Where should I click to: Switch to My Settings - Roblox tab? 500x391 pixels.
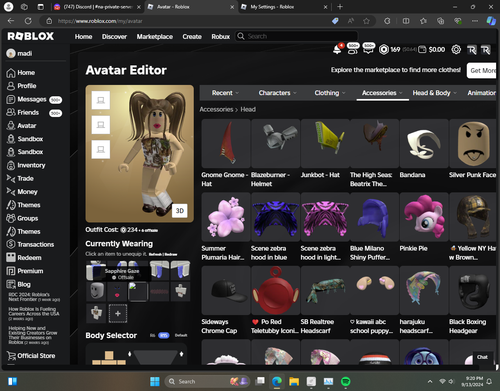pos(283,7)
